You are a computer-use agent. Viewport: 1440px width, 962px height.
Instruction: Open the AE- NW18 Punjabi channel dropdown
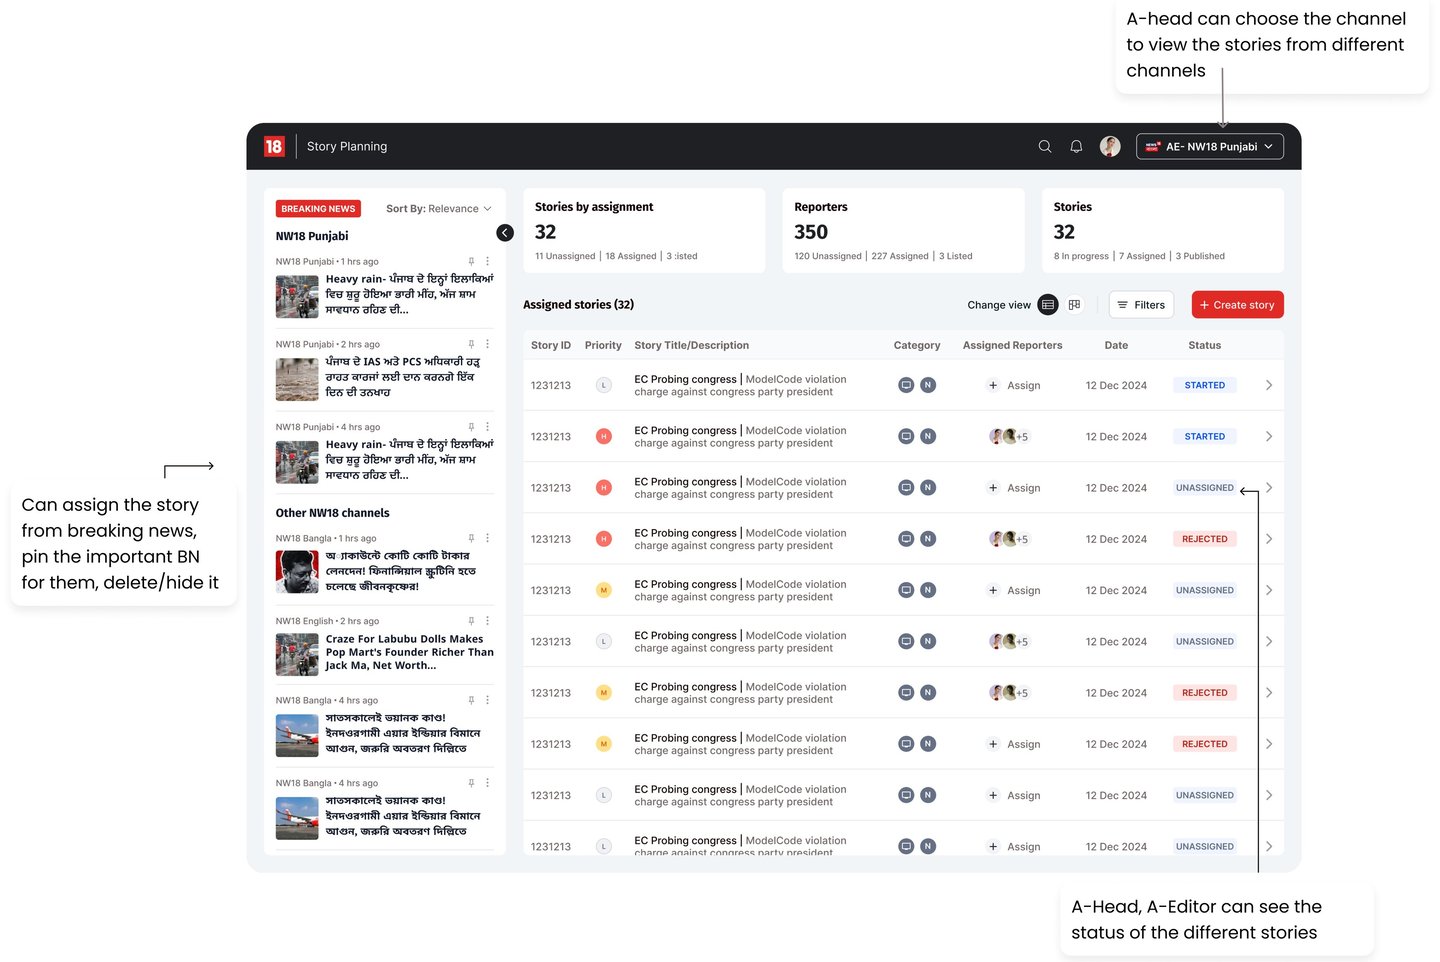point(1210,146)
